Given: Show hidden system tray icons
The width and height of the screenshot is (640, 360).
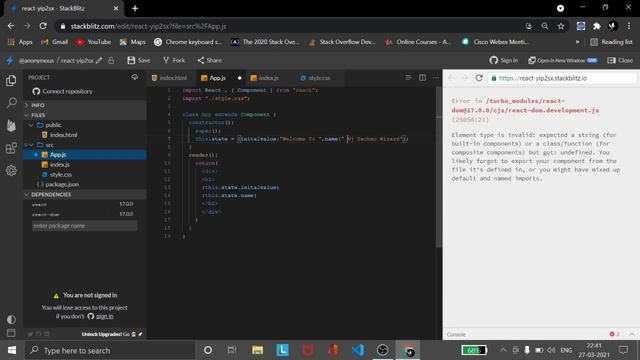Looking at the screenshot, I should tap(503, 350).
